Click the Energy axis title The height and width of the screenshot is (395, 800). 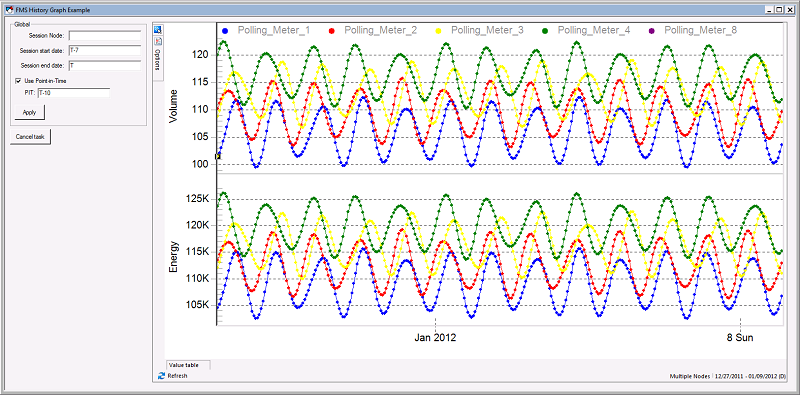pos(174,257)
